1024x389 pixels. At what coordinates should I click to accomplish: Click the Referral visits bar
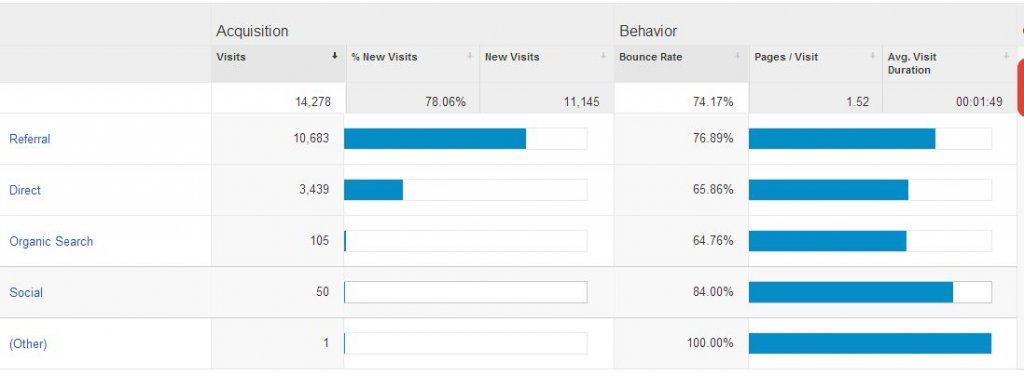435,138
